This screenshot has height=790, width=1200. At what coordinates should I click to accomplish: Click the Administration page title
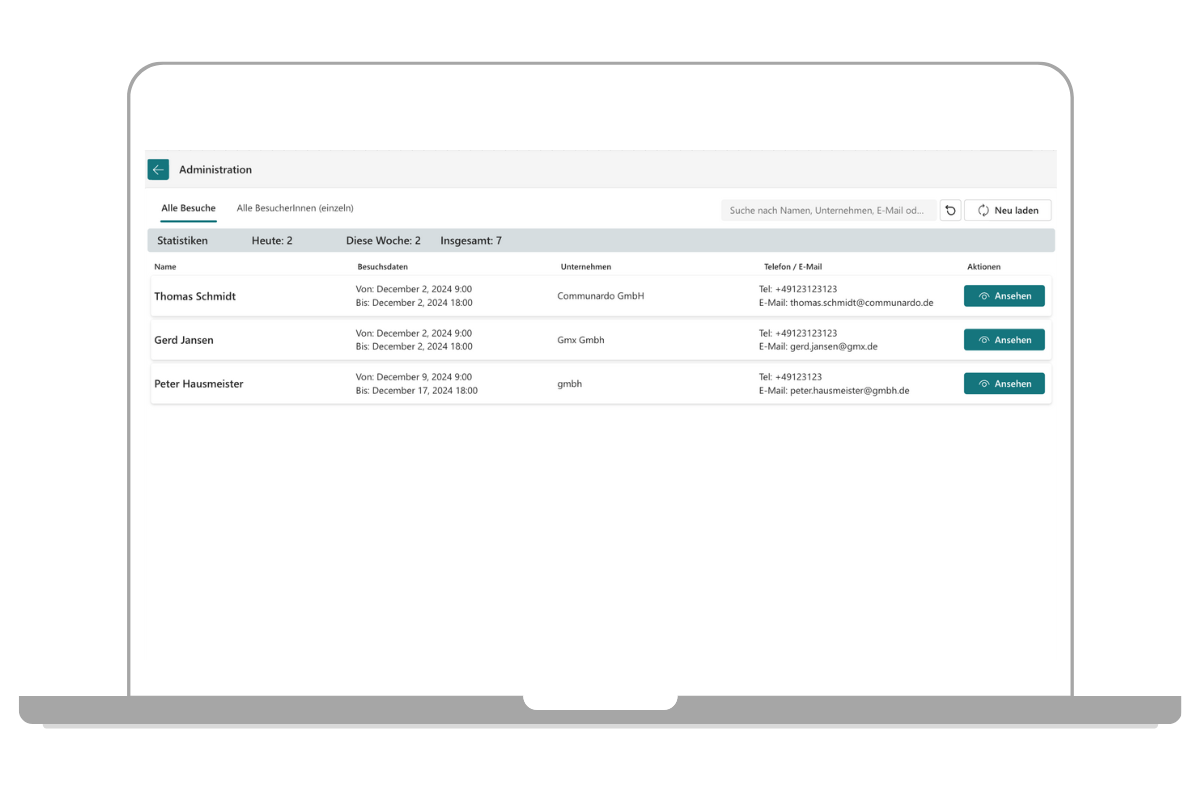pos(216,170)
